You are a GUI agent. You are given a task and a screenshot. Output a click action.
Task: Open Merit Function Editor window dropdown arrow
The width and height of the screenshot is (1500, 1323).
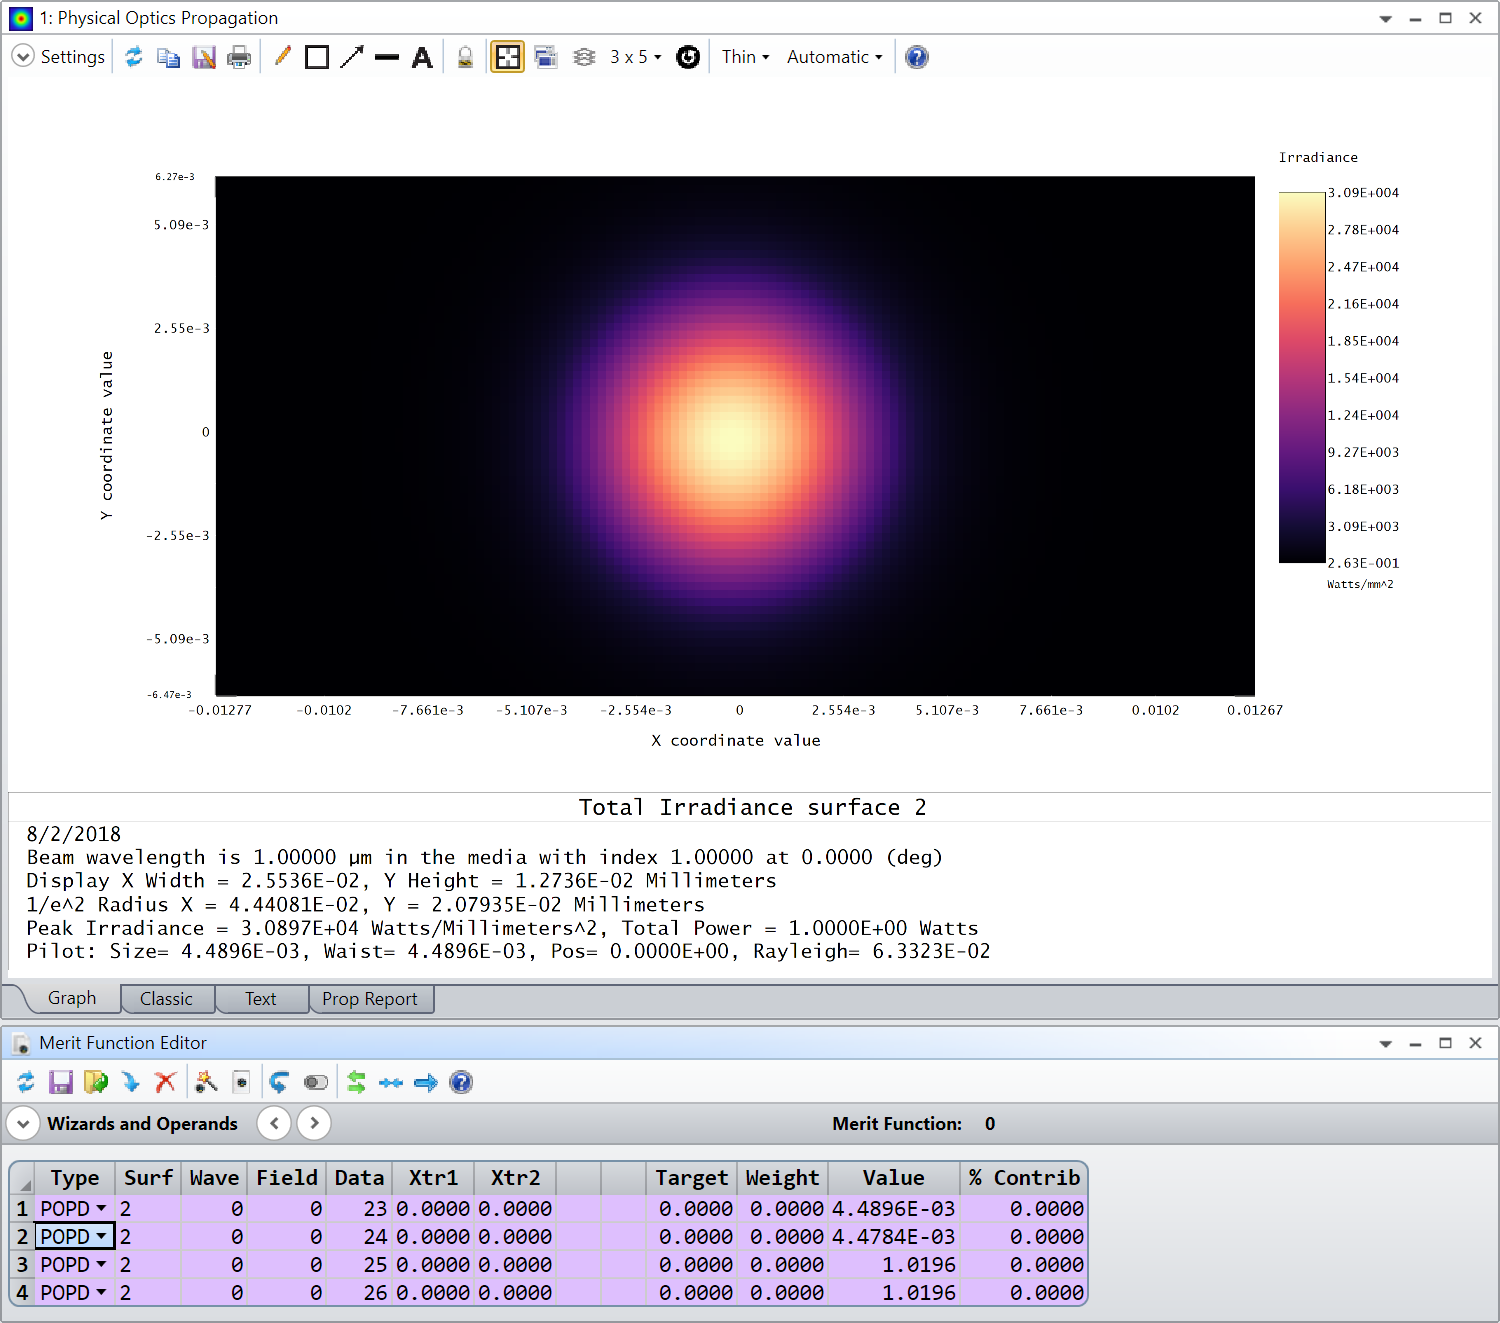1385,1043
